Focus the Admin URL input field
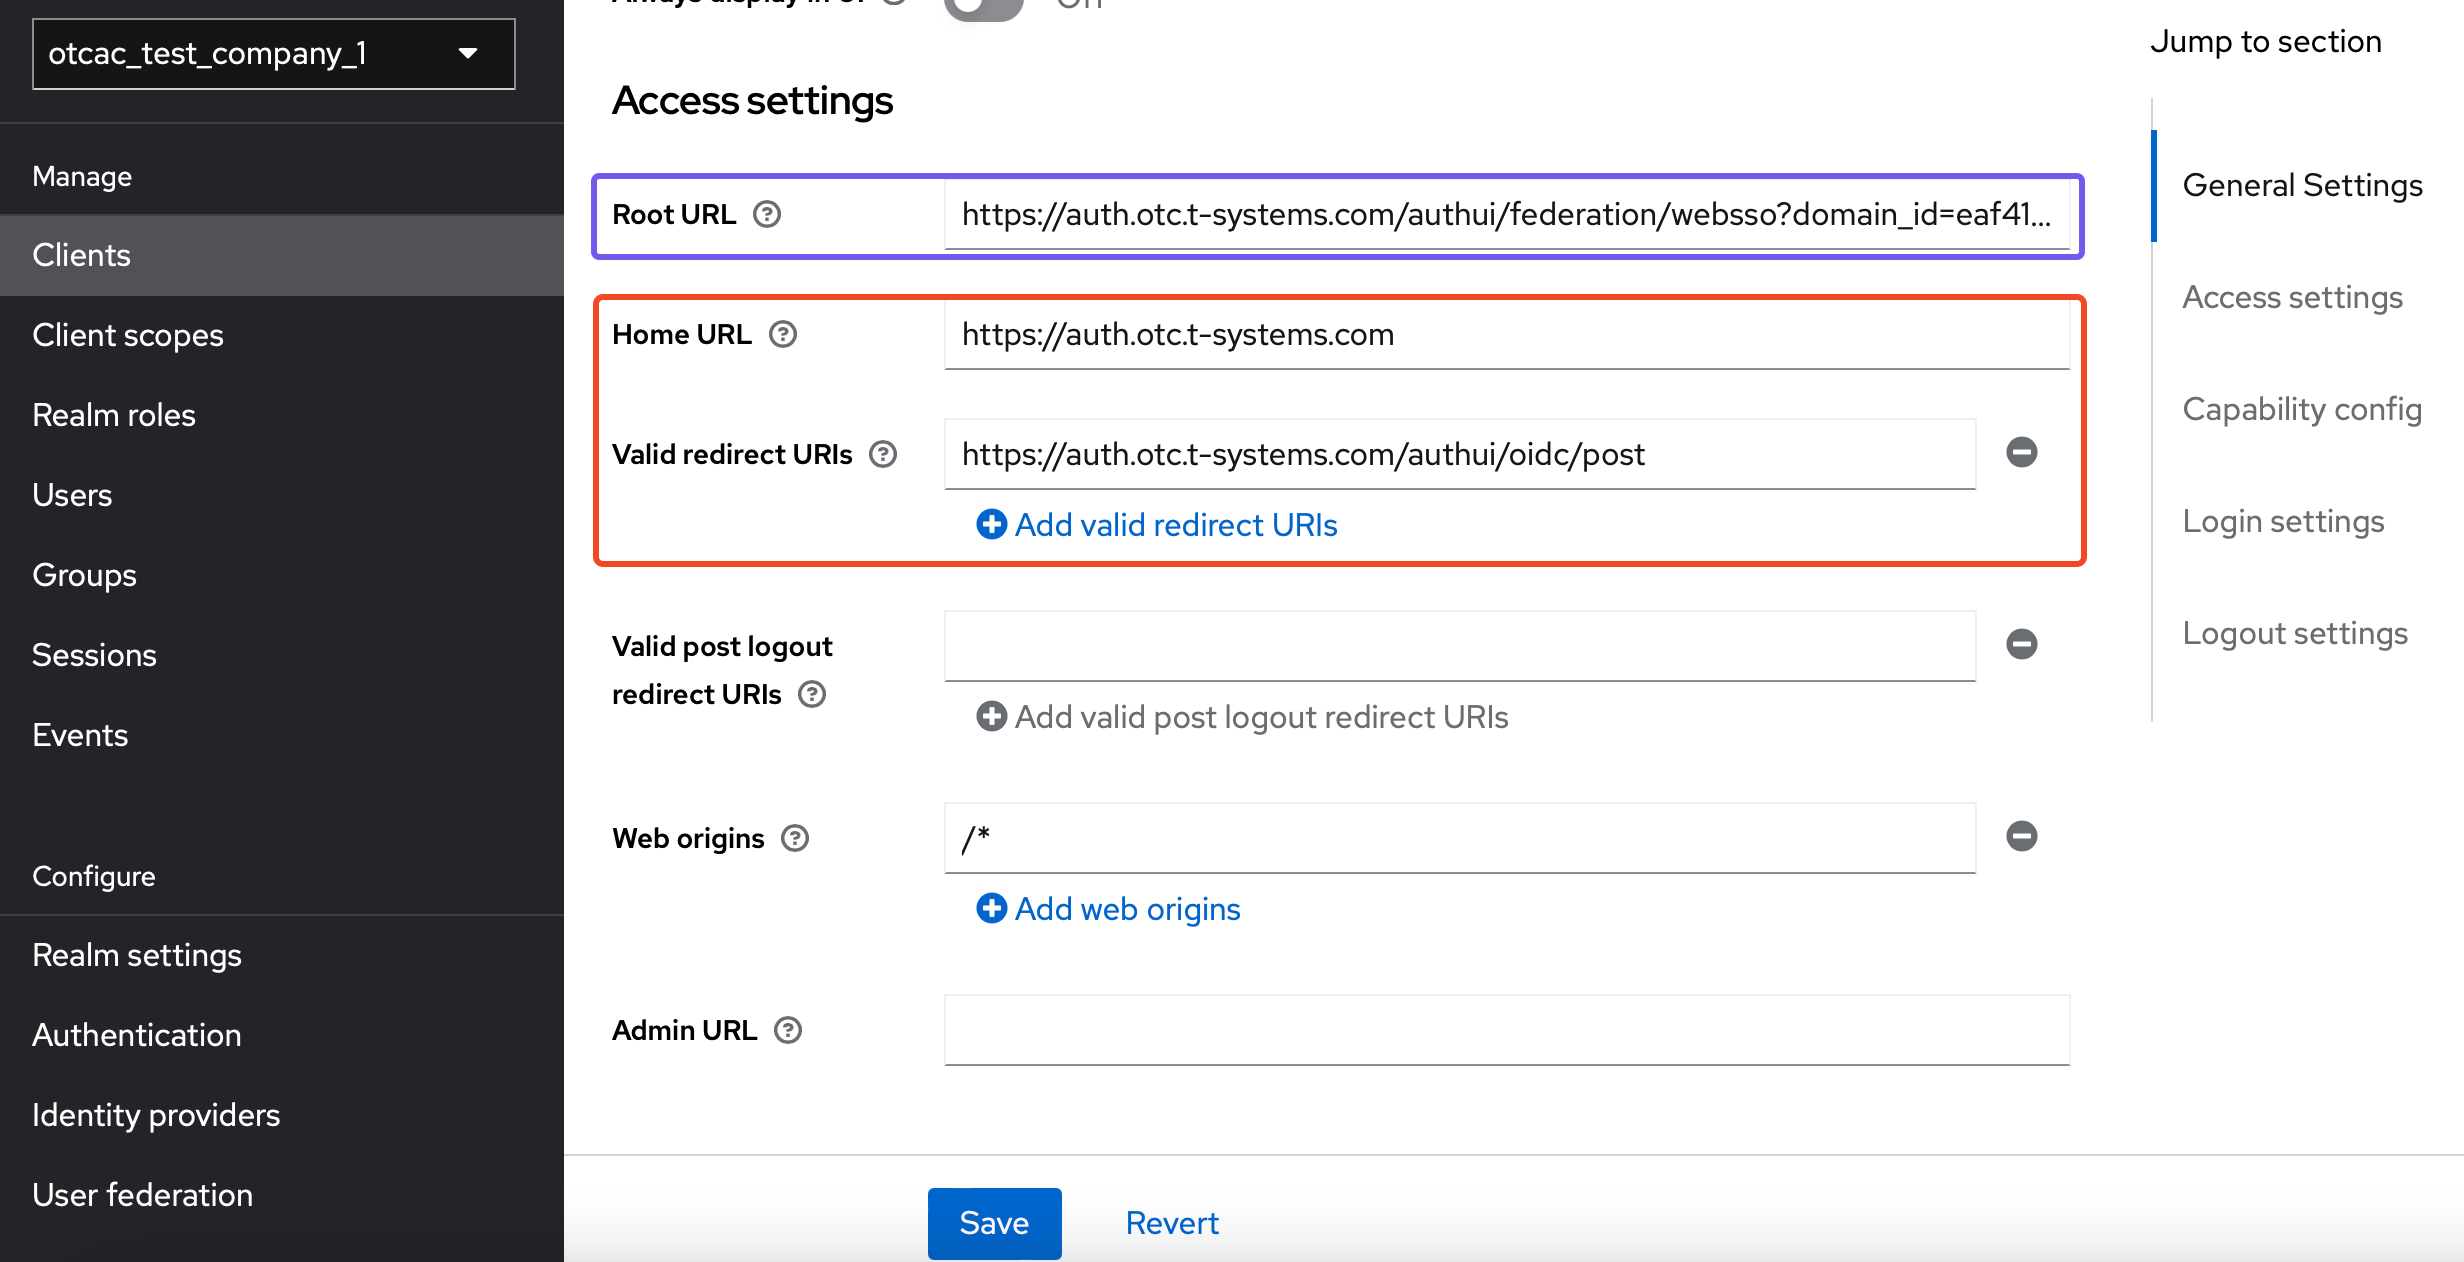Viewport: 2464px width, 1262px height. pyautogui.click(x=1506, y=1030)
